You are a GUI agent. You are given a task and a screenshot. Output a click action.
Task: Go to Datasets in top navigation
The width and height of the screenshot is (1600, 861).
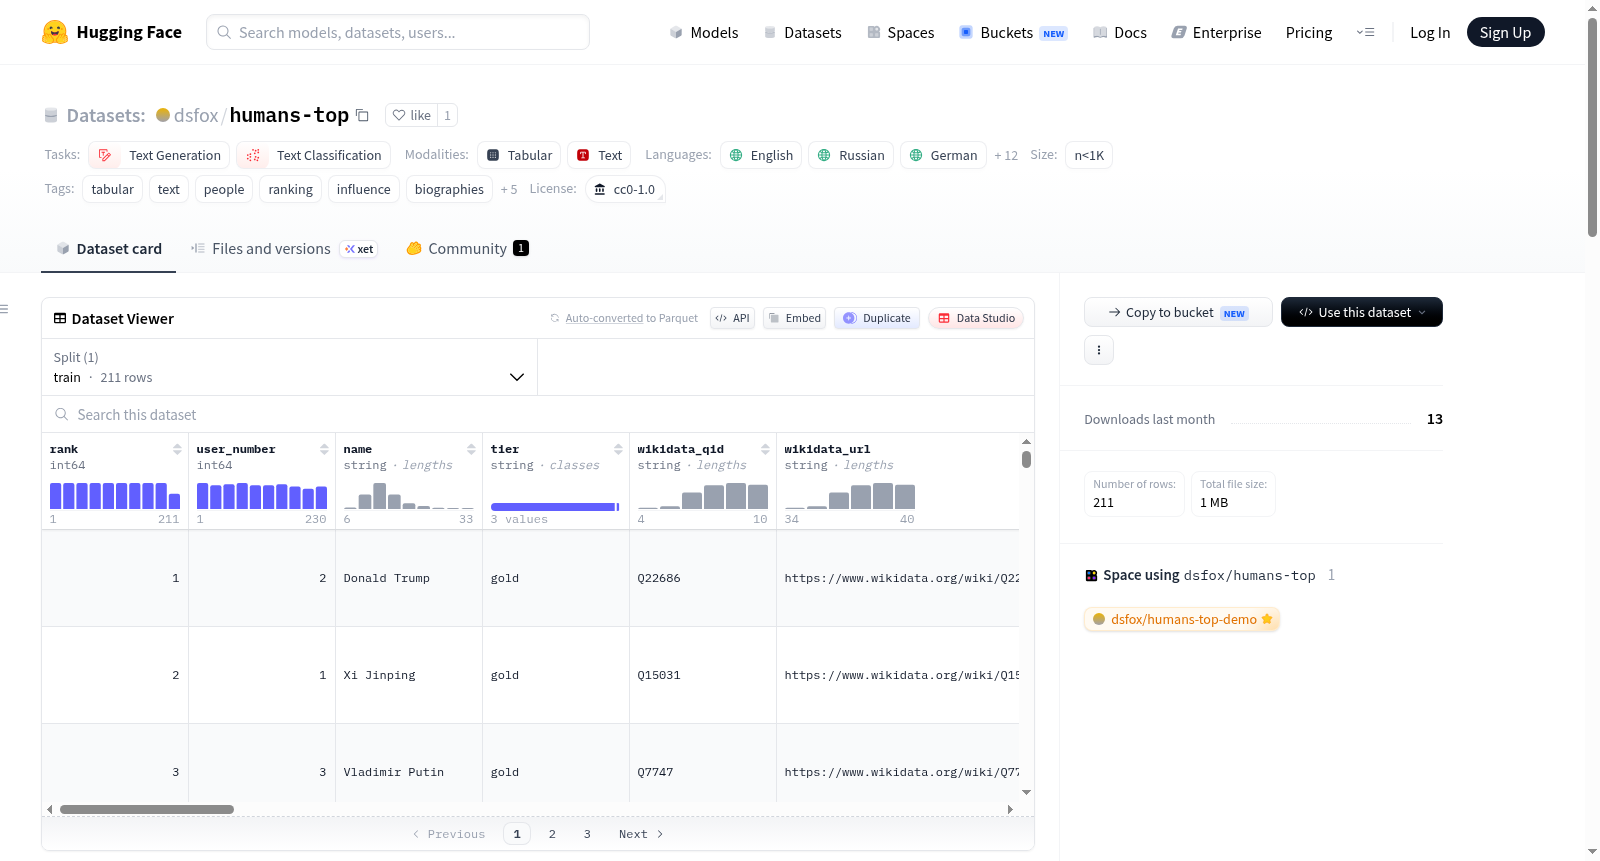[x=803, y=33]
